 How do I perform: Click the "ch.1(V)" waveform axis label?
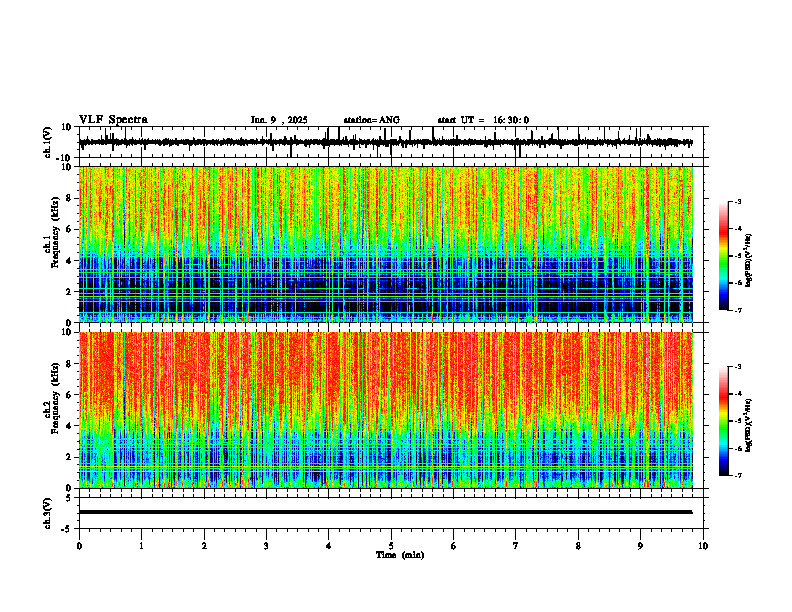(x=48, y=142)
